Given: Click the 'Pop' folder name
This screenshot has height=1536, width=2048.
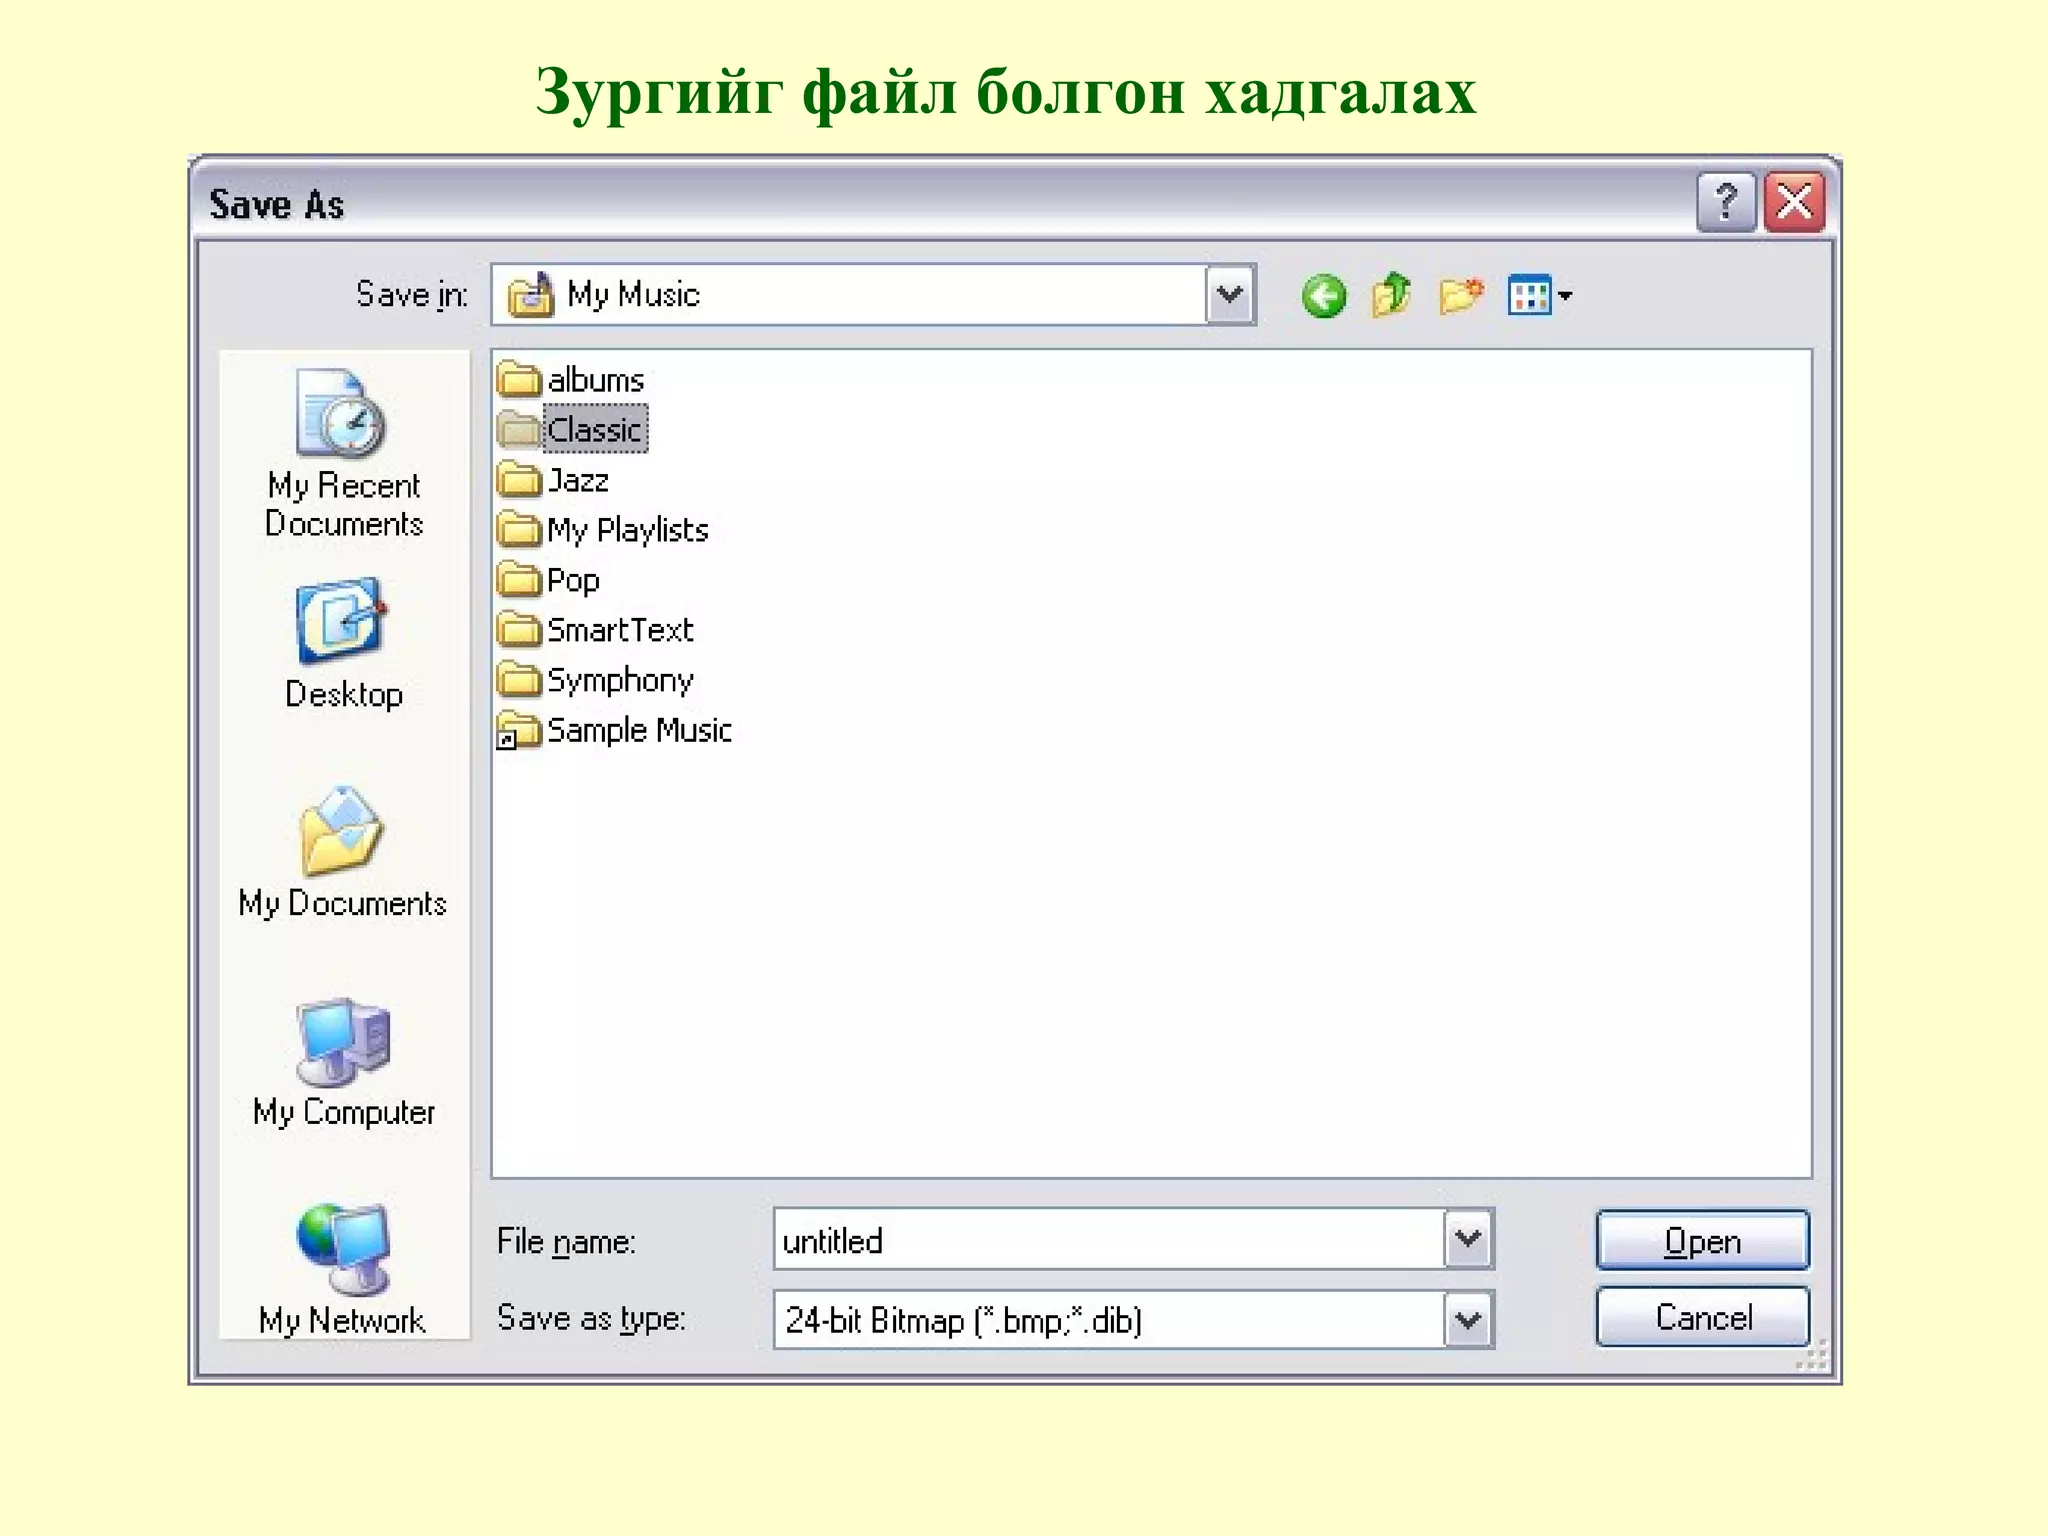Looking at the screenshot, I should tap(573, 581).
